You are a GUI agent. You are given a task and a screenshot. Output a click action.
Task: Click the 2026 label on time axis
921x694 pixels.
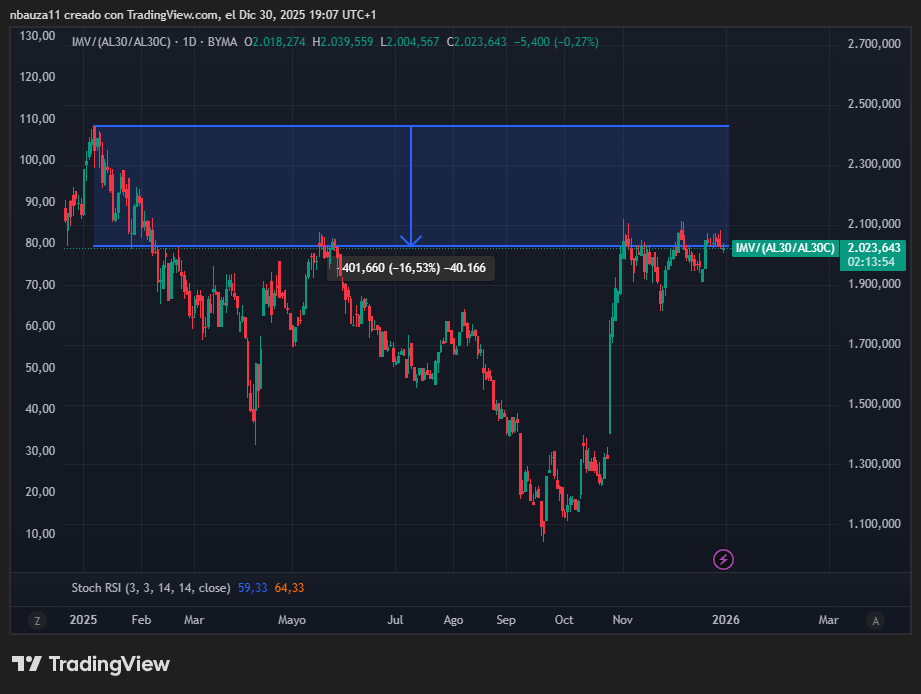tap(725, 620)
